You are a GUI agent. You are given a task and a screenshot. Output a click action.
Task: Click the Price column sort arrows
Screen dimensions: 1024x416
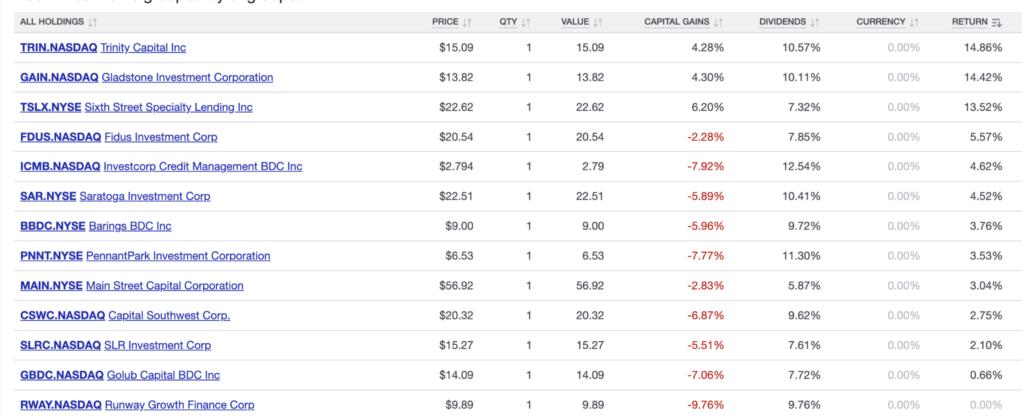[468, 21]
